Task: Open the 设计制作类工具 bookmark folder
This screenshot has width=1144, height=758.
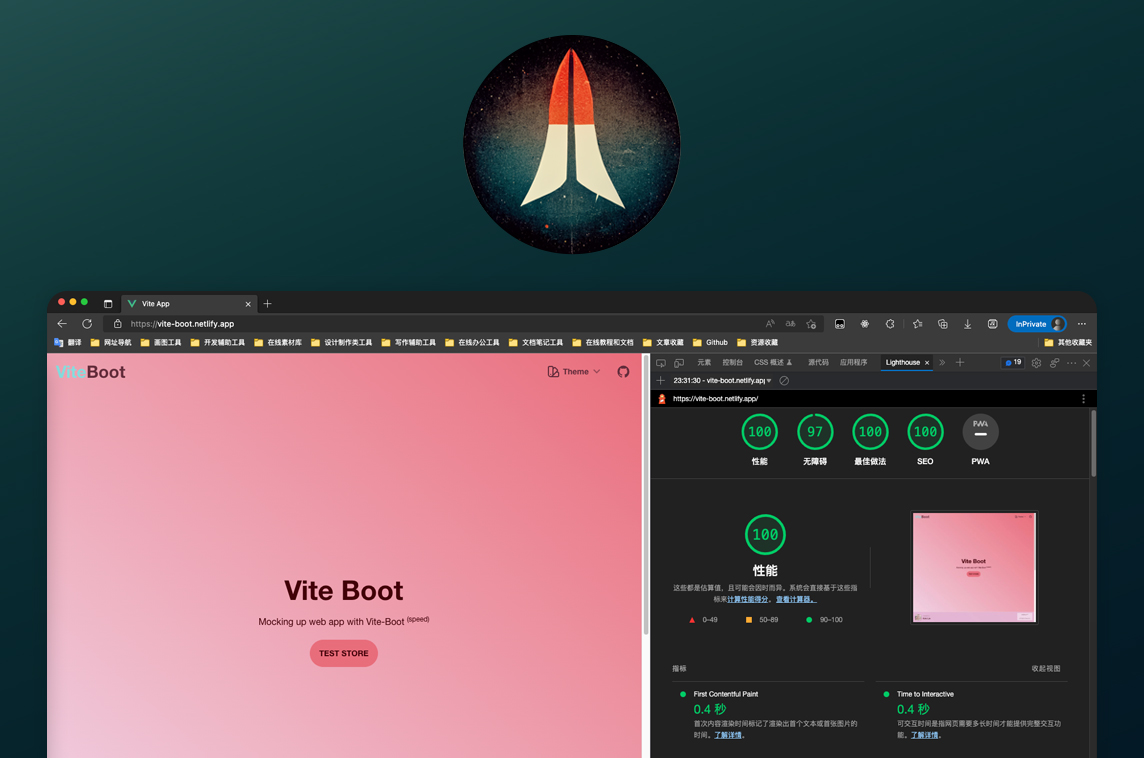Action: click(x=341, y=342)
